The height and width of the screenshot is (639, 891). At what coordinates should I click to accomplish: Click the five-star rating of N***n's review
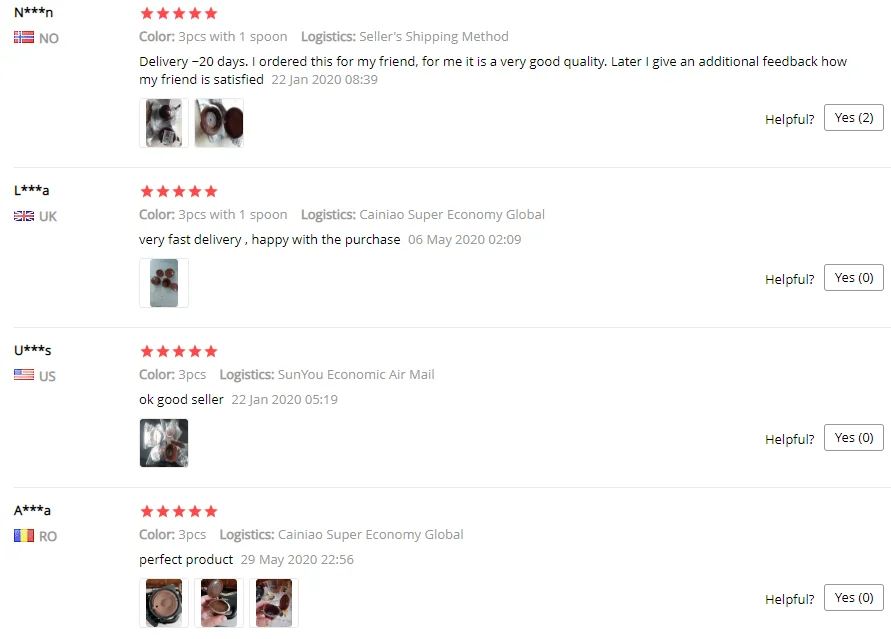click(x=179, y=13)
